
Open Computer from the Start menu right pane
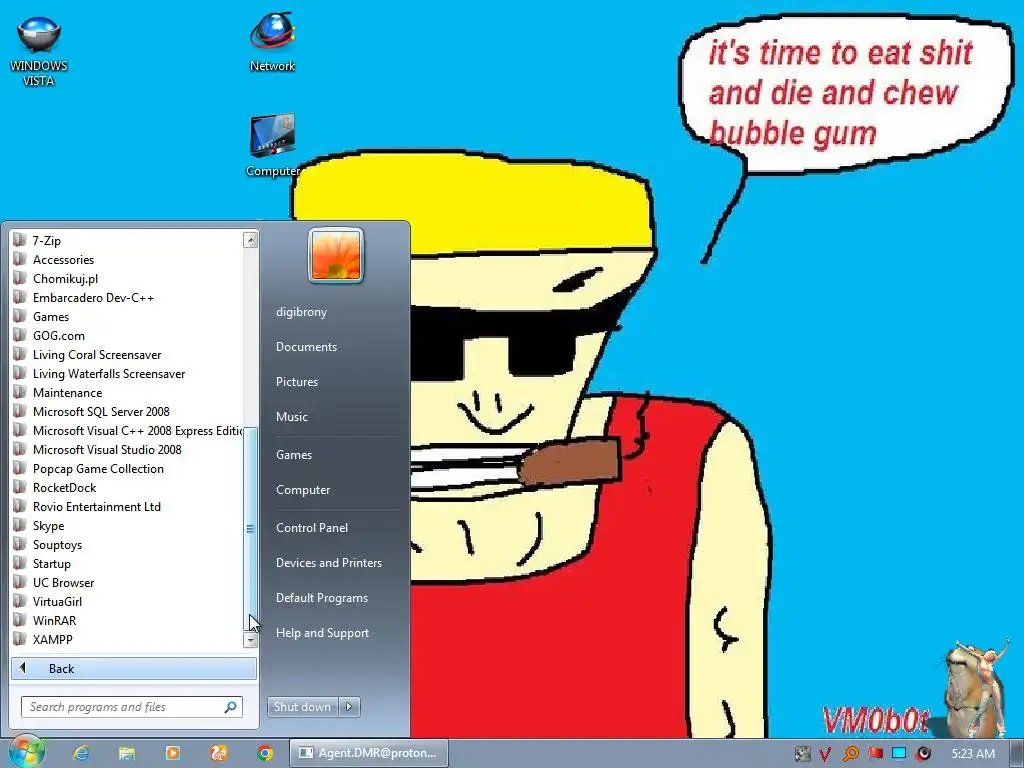click(x=303, y=490)
